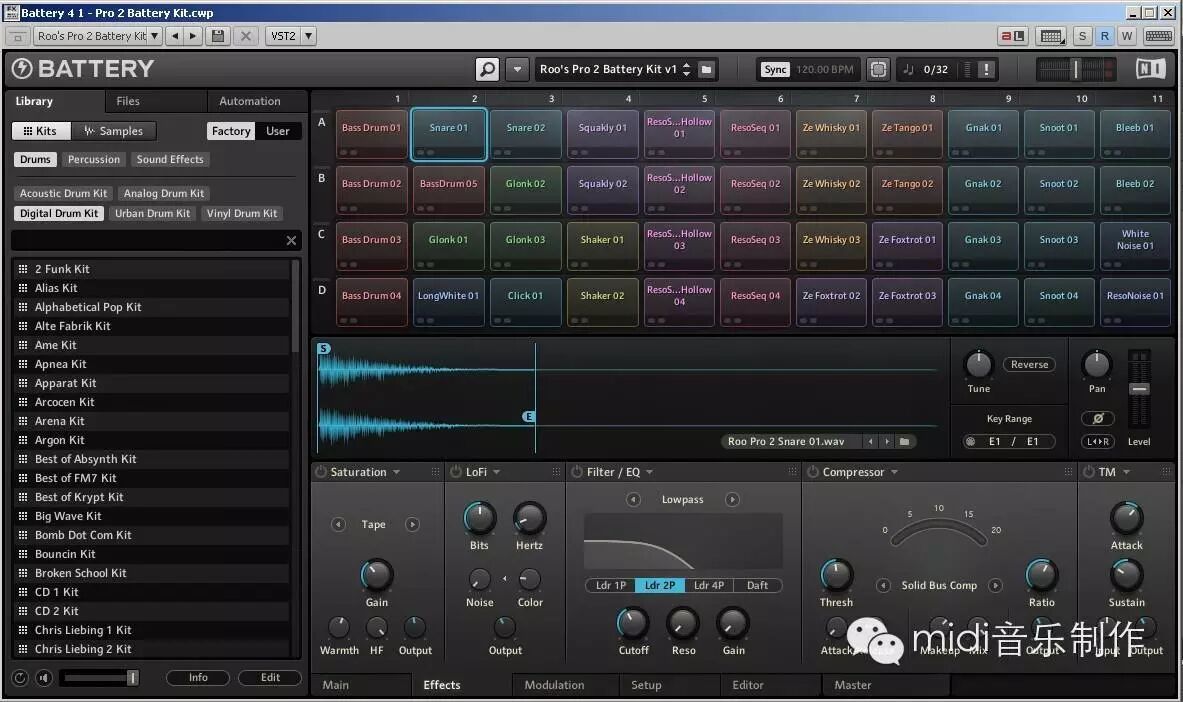This screenshot has width=1183, height=702.
Task: Click the Battery logo power icon
Action: [x=22, y=69]
